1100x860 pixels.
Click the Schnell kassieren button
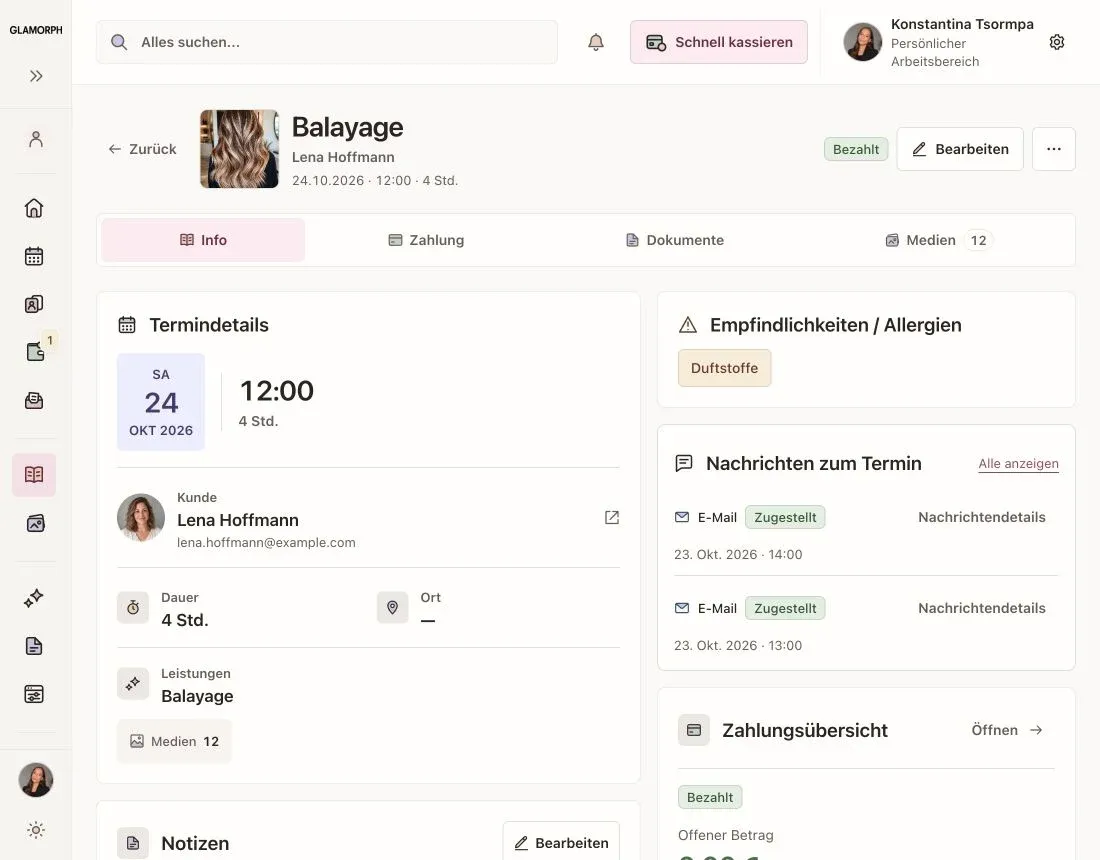tap(718, 42)
